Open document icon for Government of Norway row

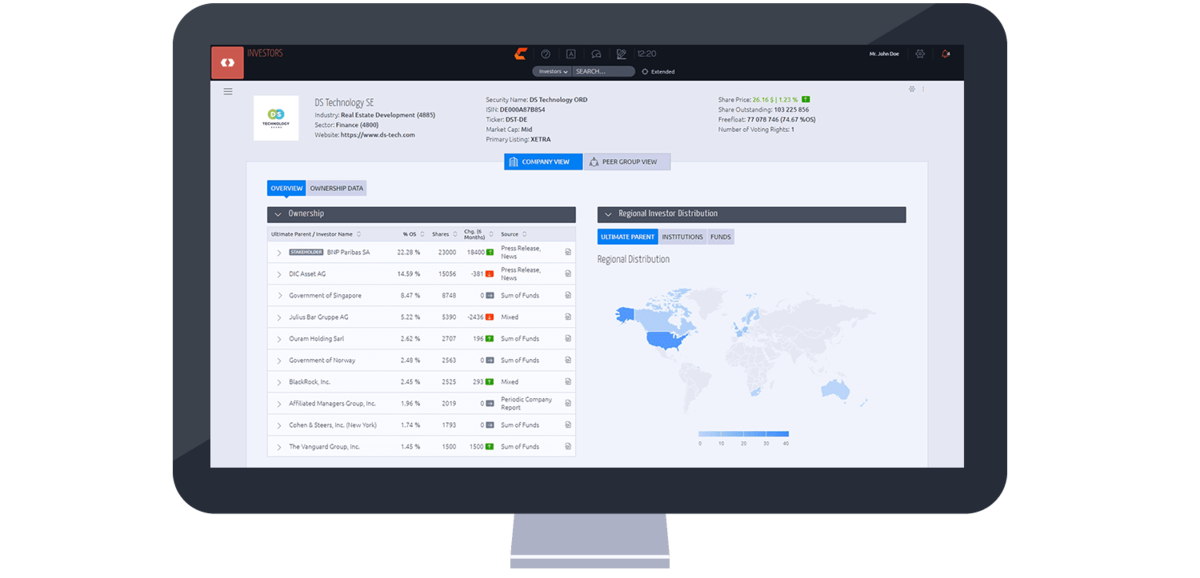coord(568,360)
